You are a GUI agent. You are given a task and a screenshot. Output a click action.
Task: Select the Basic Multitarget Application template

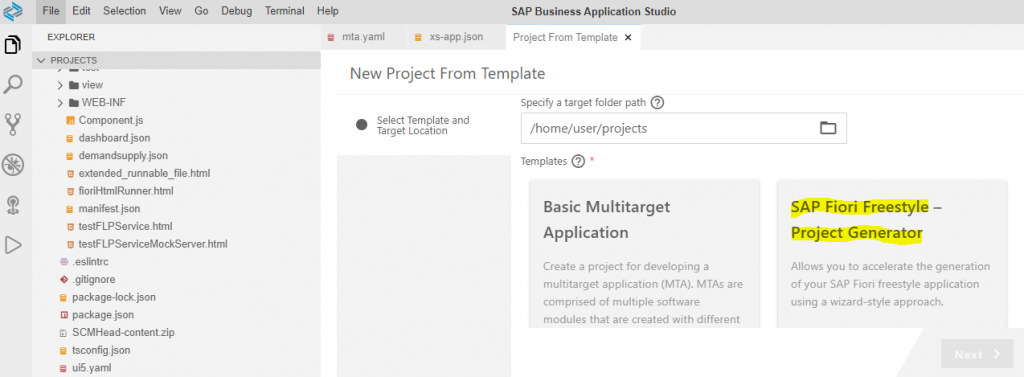645,254
